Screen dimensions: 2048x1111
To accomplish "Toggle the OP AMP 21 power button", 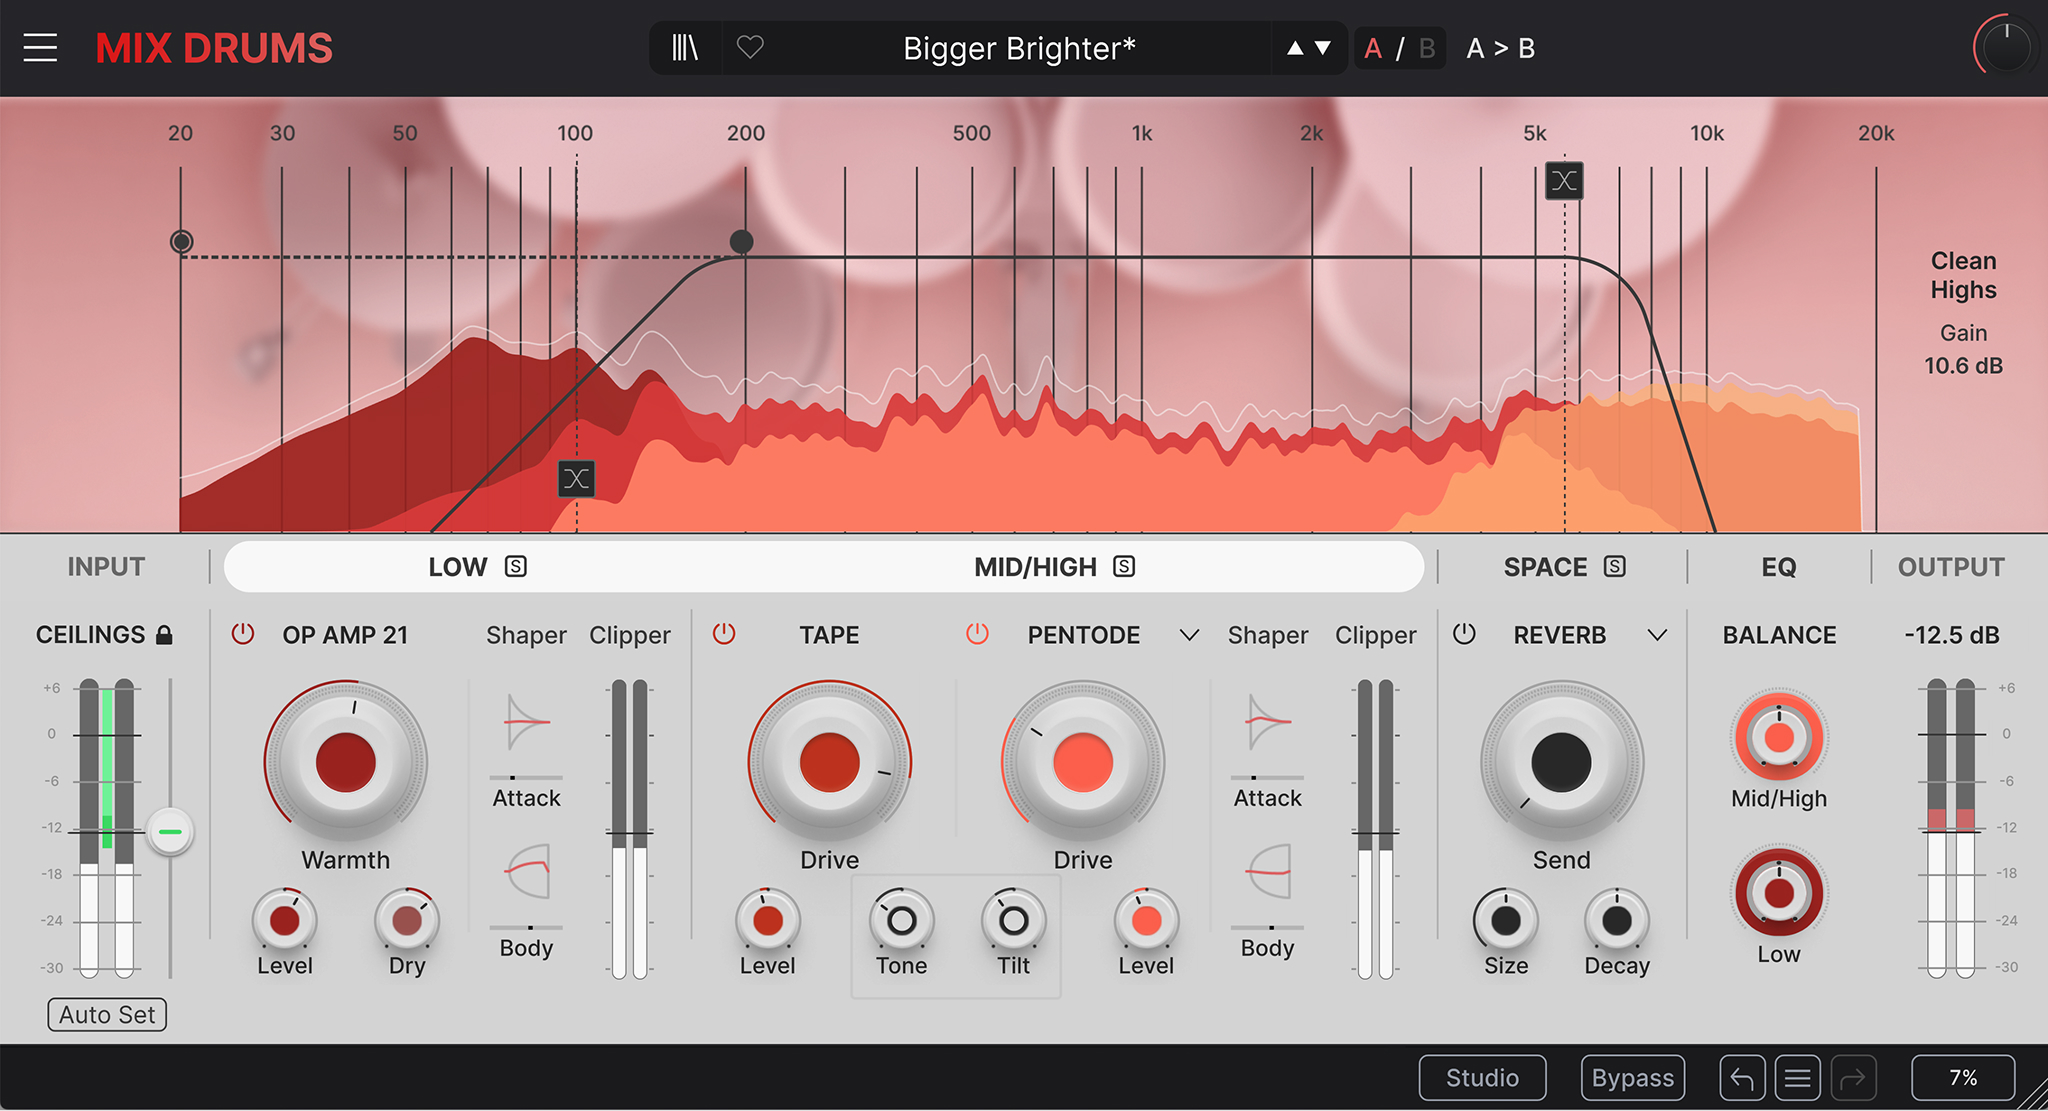I will click(243, 634).
